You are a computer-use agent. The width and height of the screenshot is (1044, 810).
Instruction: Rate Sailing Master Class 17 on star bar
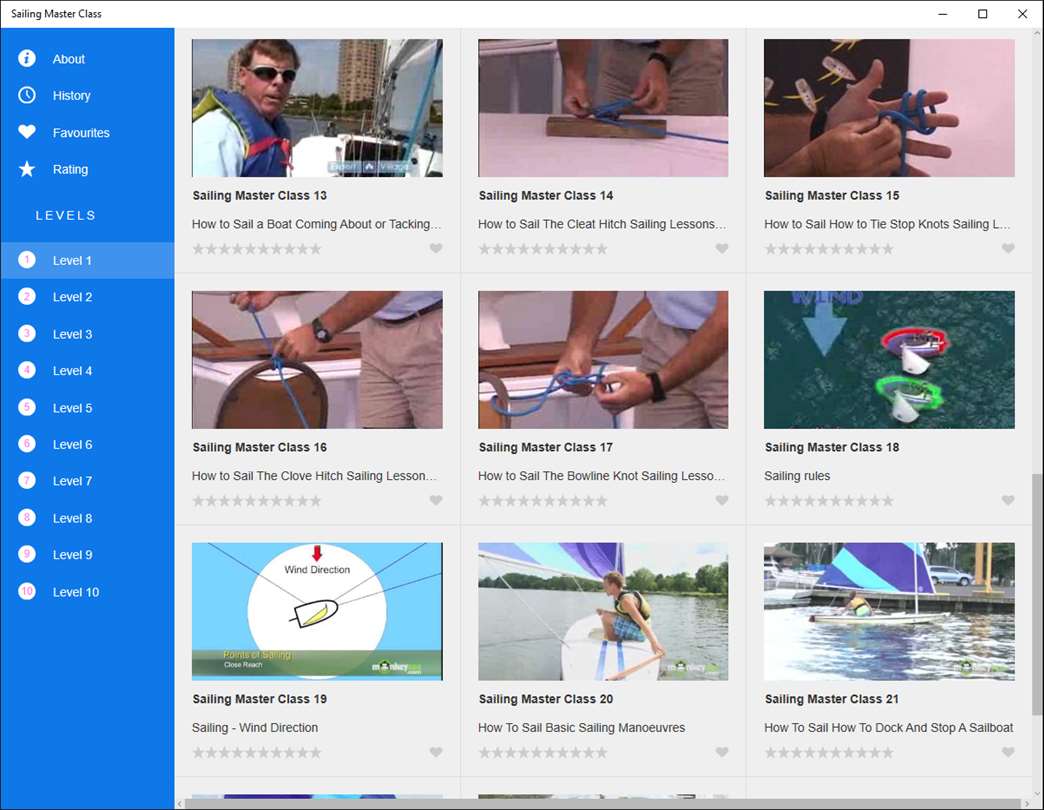543,501
